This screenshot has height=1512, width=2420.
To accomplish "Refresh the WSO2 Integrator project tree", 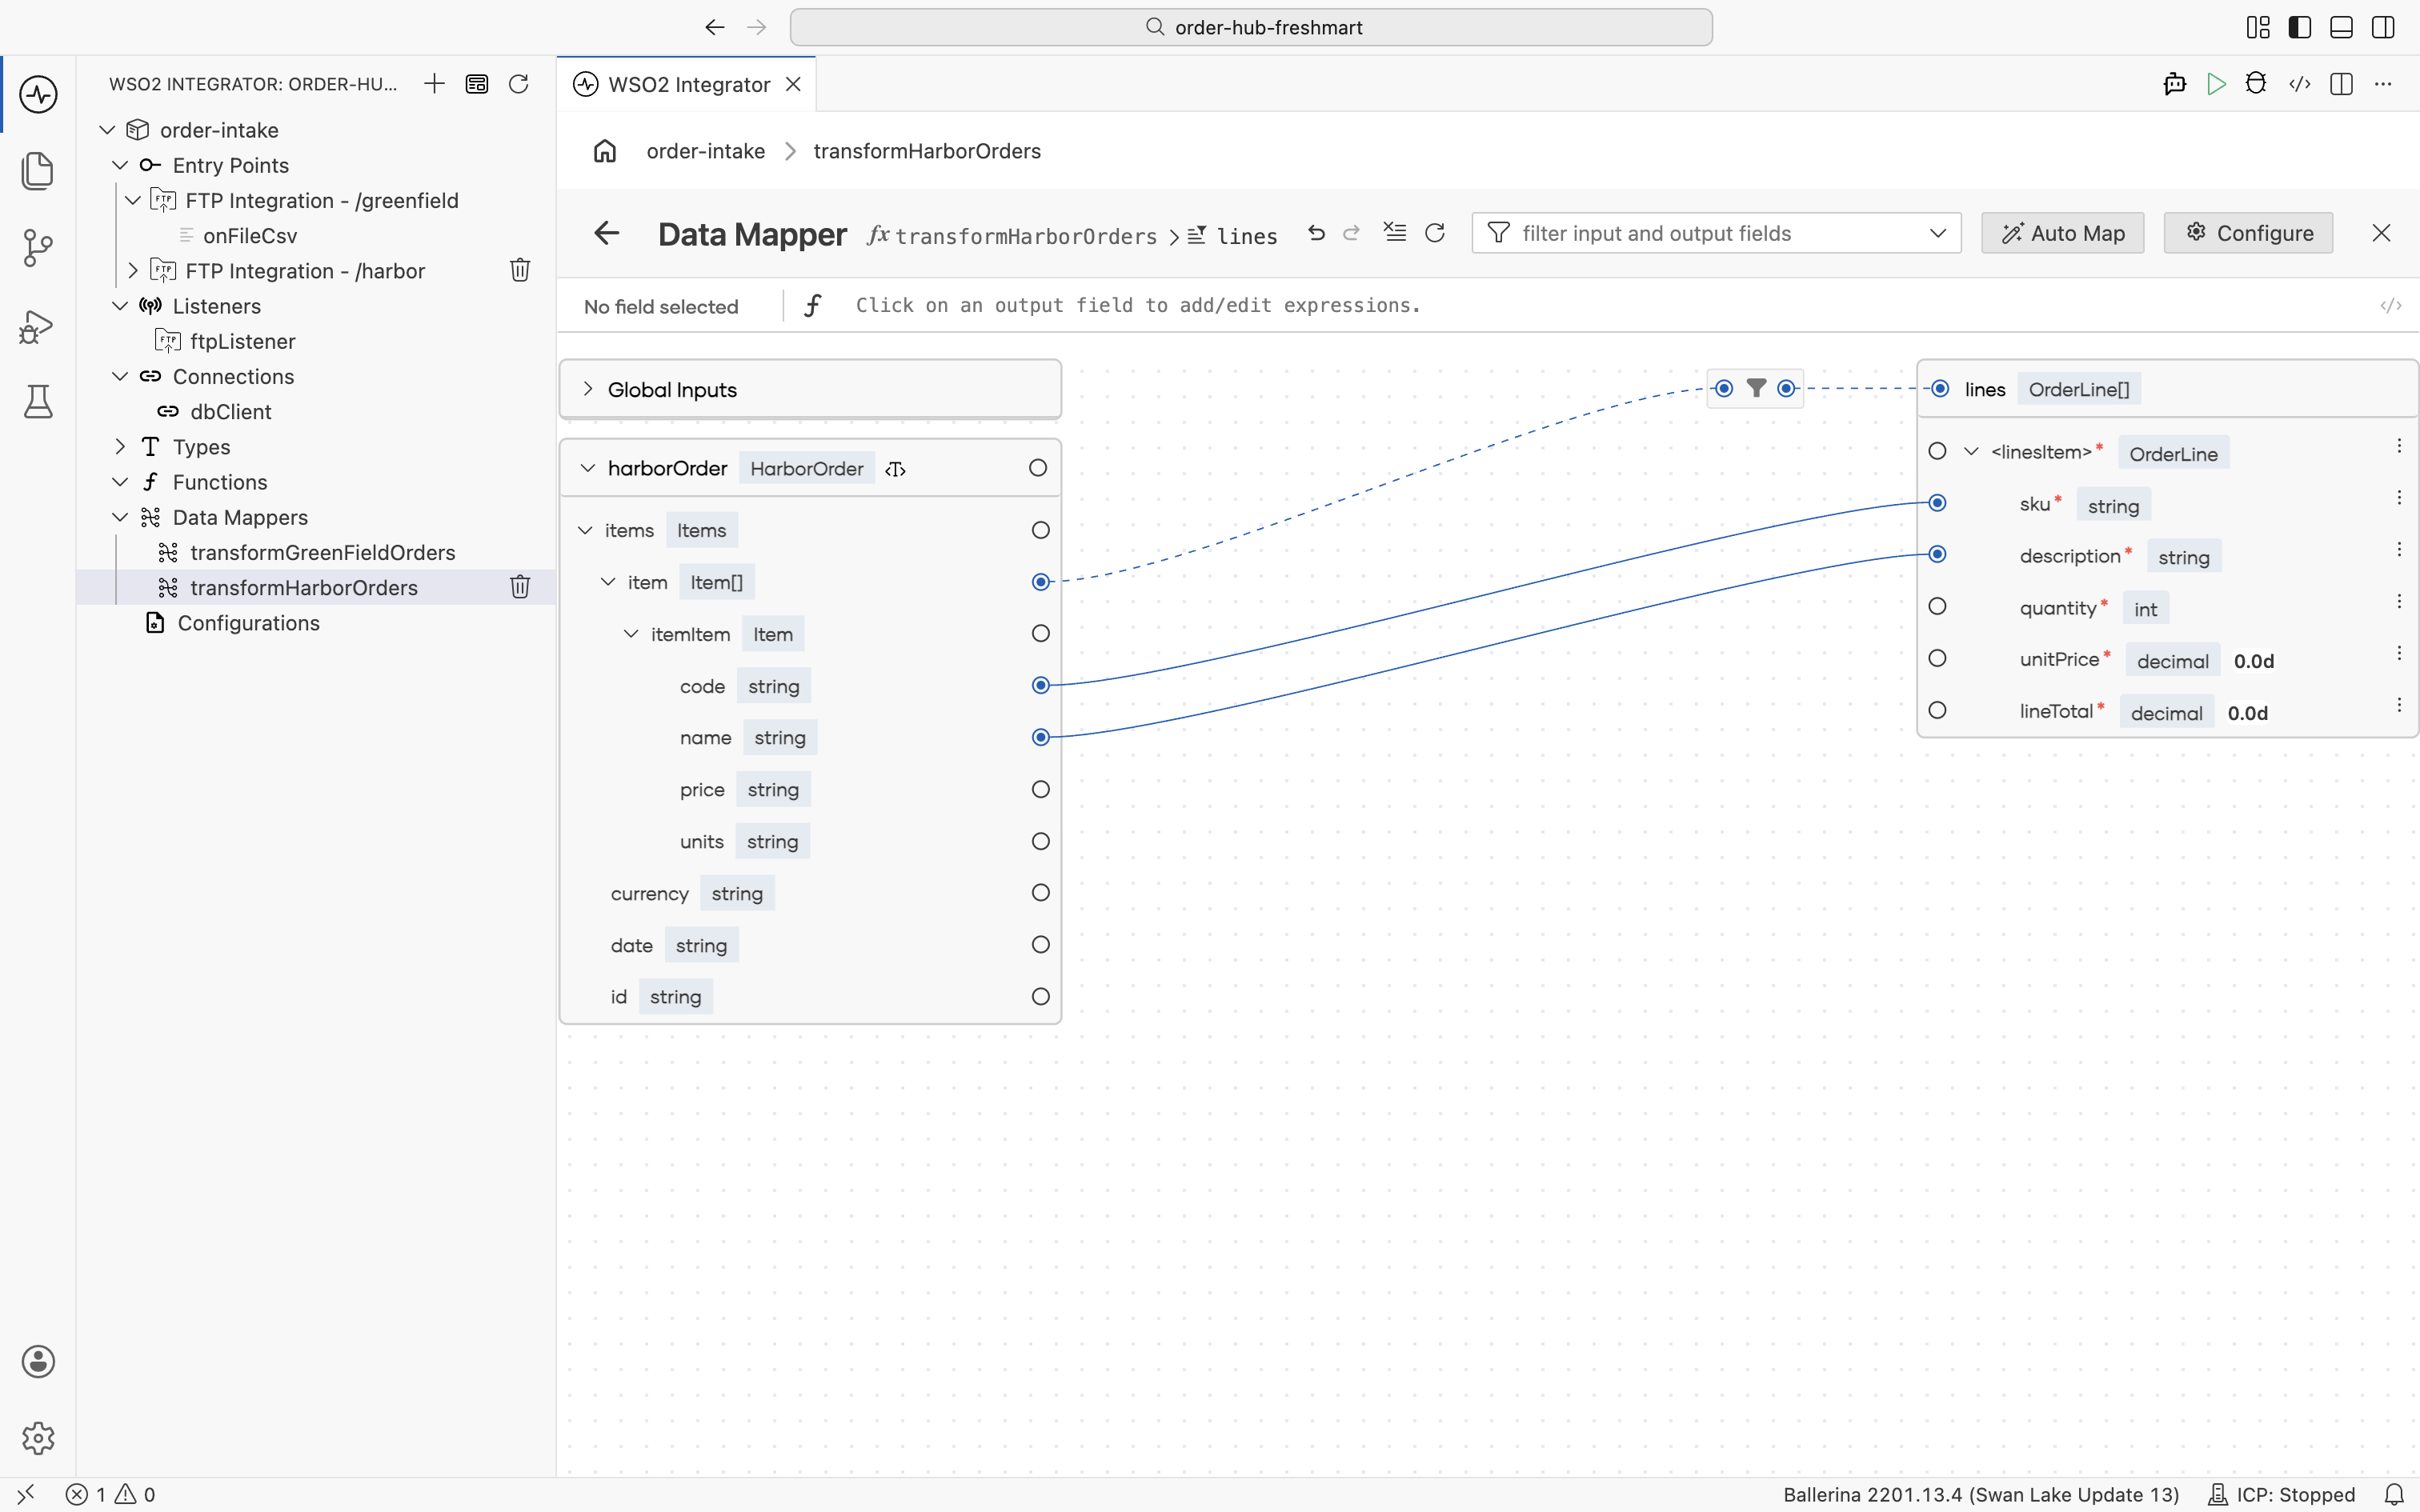I will [x=518, y=84].
